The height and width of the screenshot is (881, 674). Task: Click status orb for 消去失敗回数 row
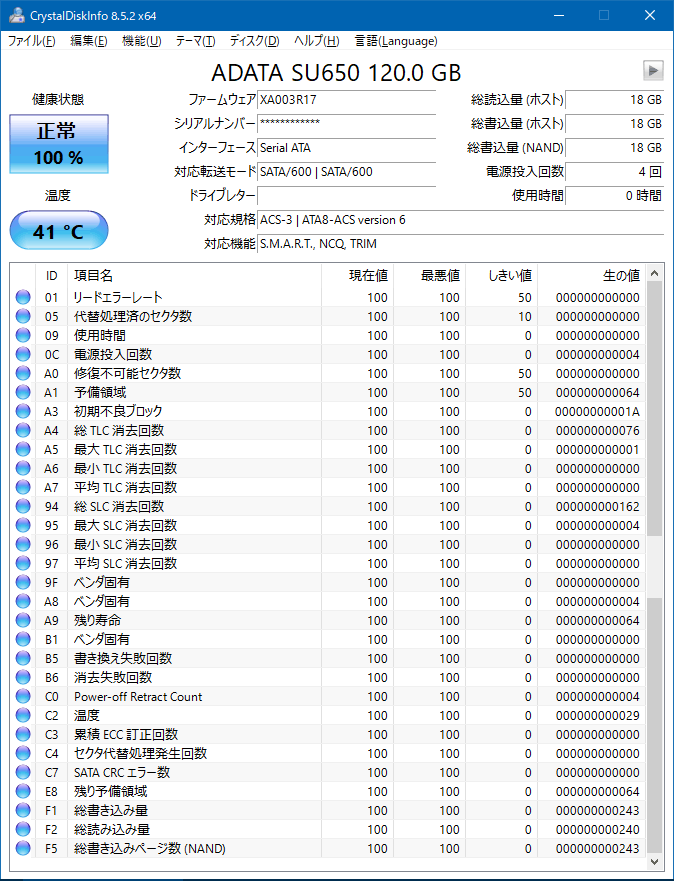23,677
